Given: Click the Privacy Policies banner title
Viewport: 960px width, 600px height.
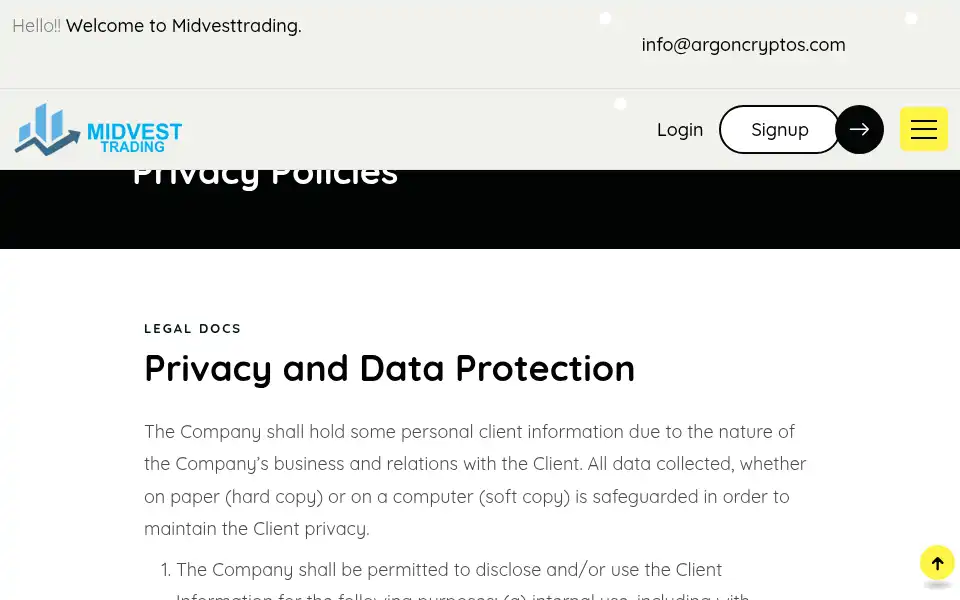Looking at the screenshot, I should pyautogui.click(x=265, y=176).
